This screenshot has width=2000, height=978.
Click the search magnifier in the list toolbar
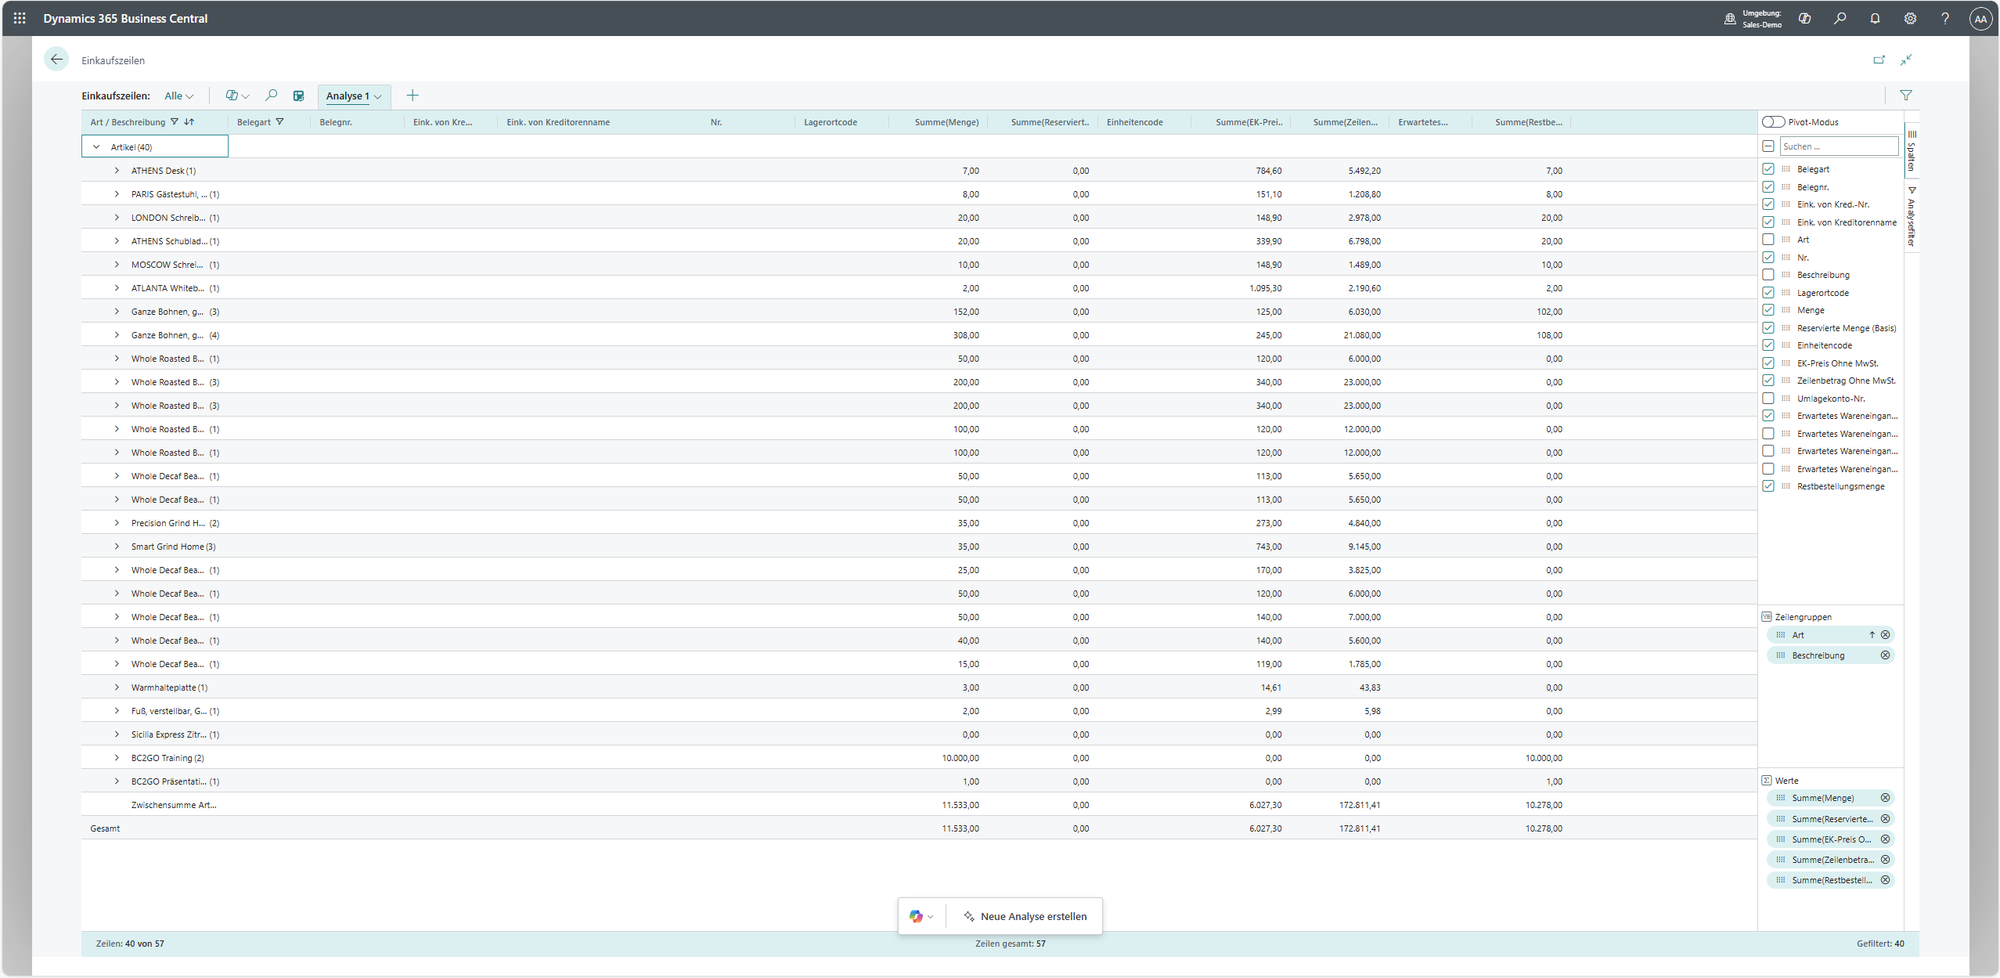point(271,96)
